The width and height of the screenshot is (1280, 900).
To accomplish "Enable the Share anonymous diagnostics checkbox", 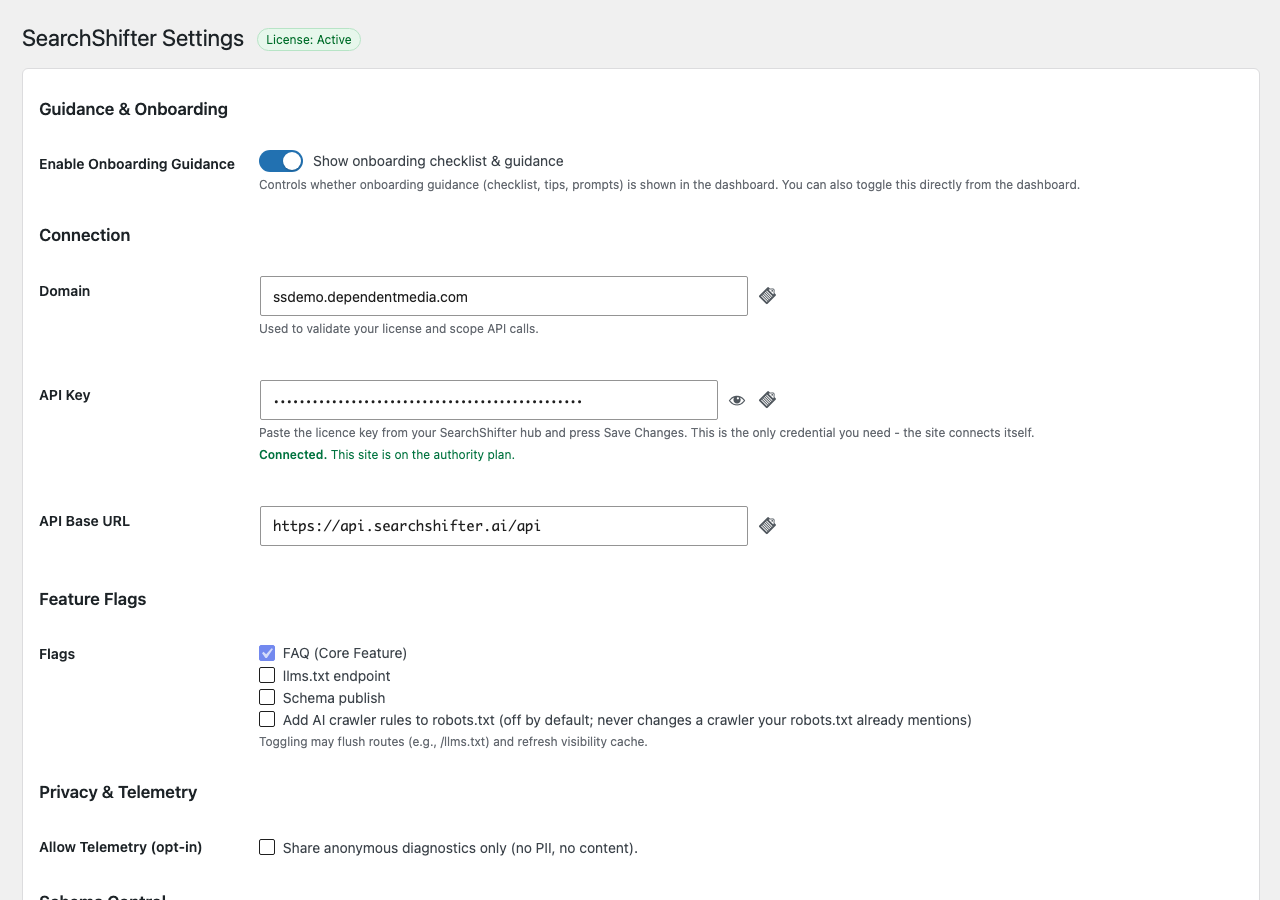I will (x=267, y=847).
